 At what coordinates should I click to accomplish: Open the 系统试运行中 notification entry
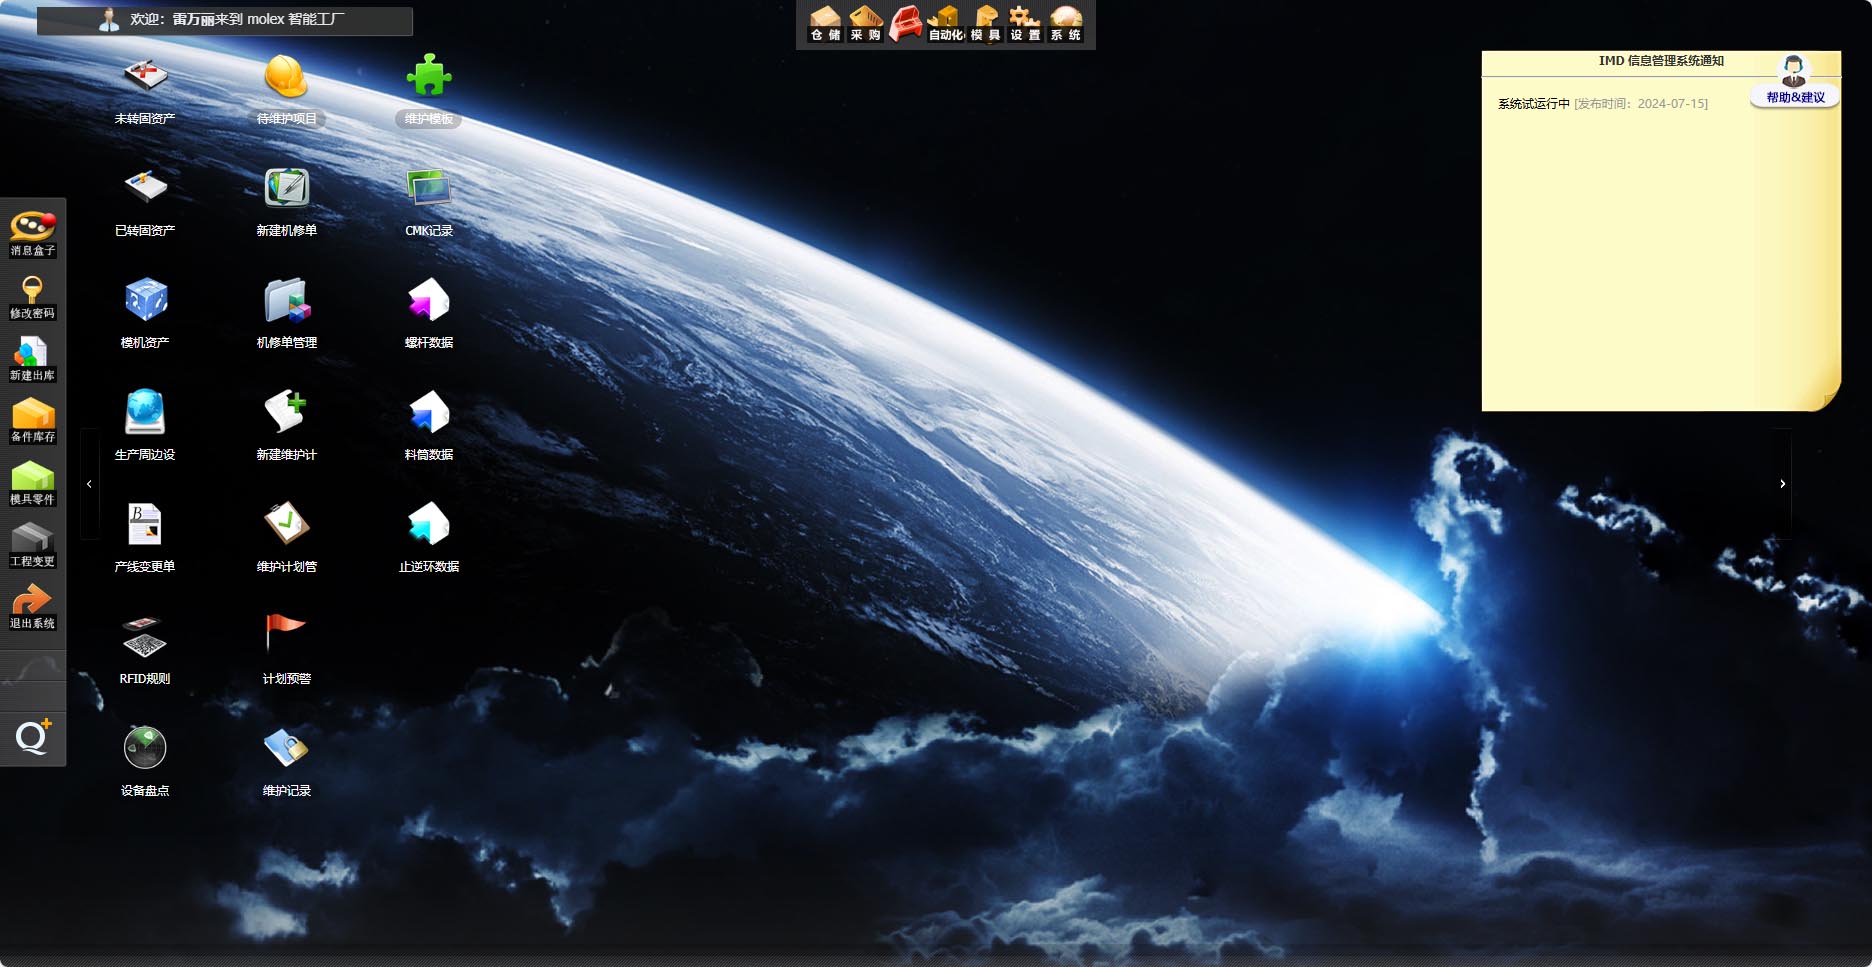click(x=1533, y=104)
